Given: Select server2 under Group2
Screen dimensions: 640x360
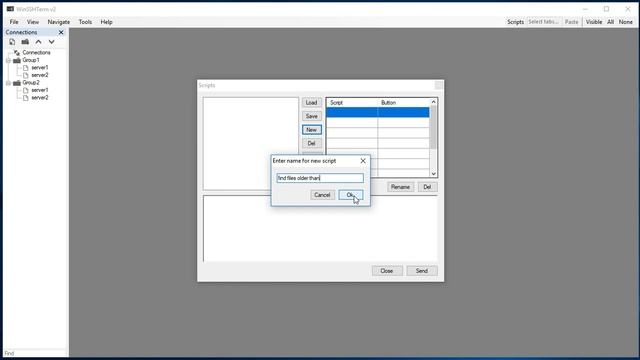Looking at the screenshot, I should pos(40,98).
